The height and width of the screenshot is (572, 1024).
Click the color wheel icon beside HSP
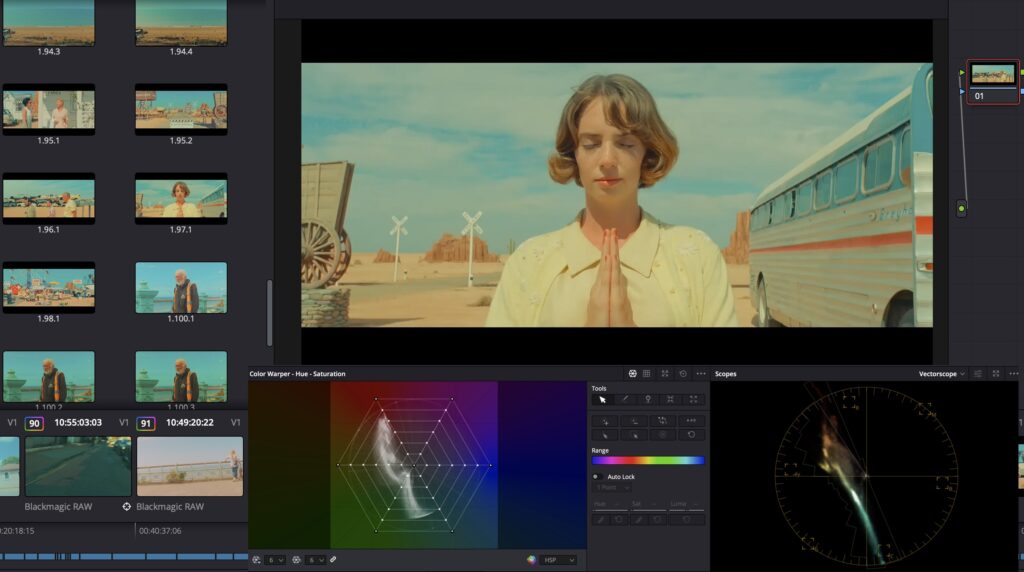(532, 560)
